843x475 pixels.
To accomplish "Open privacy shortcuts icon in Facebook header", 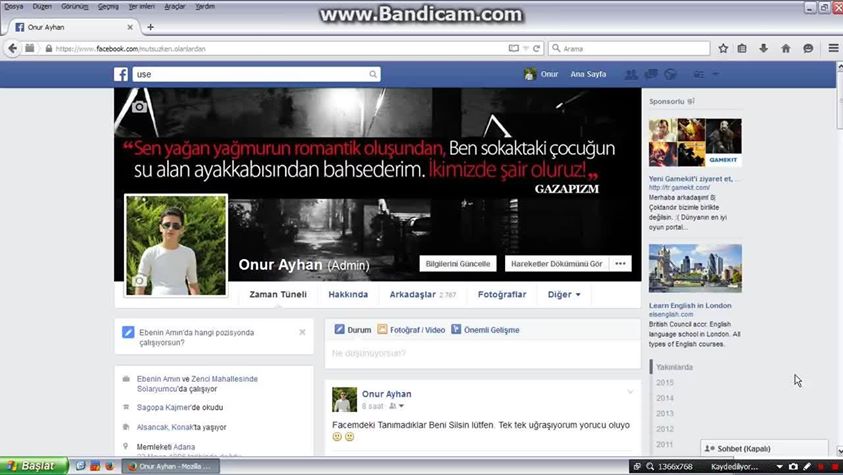I will tap(698, 74).
